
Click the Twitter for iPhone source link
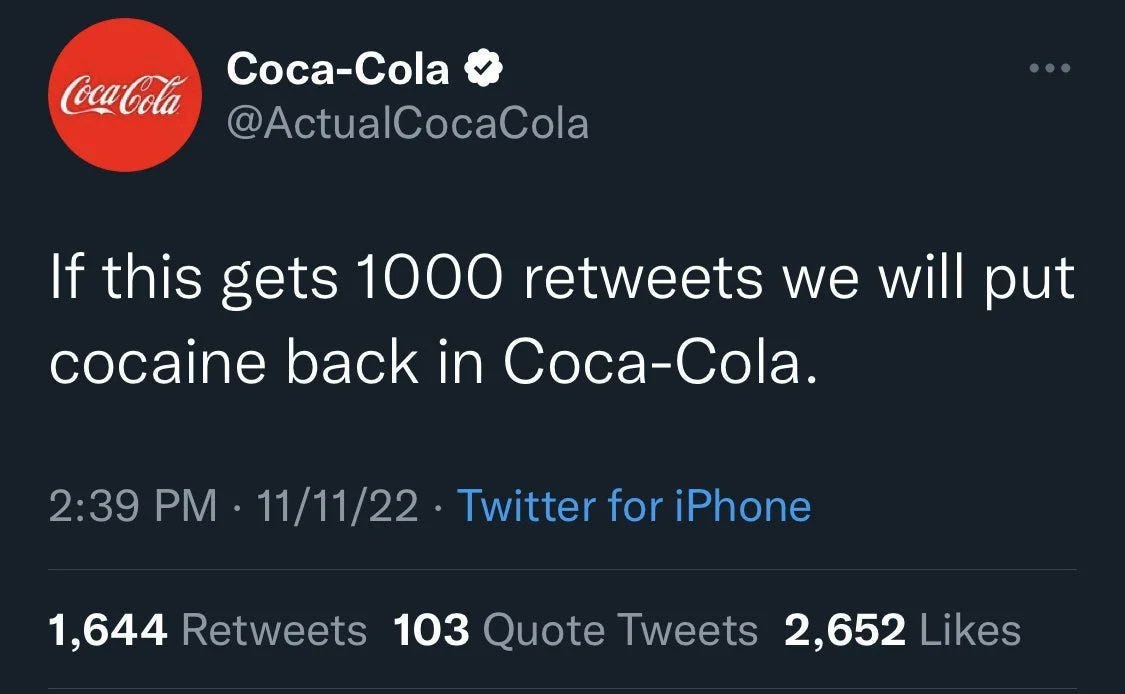pos(633,506)
